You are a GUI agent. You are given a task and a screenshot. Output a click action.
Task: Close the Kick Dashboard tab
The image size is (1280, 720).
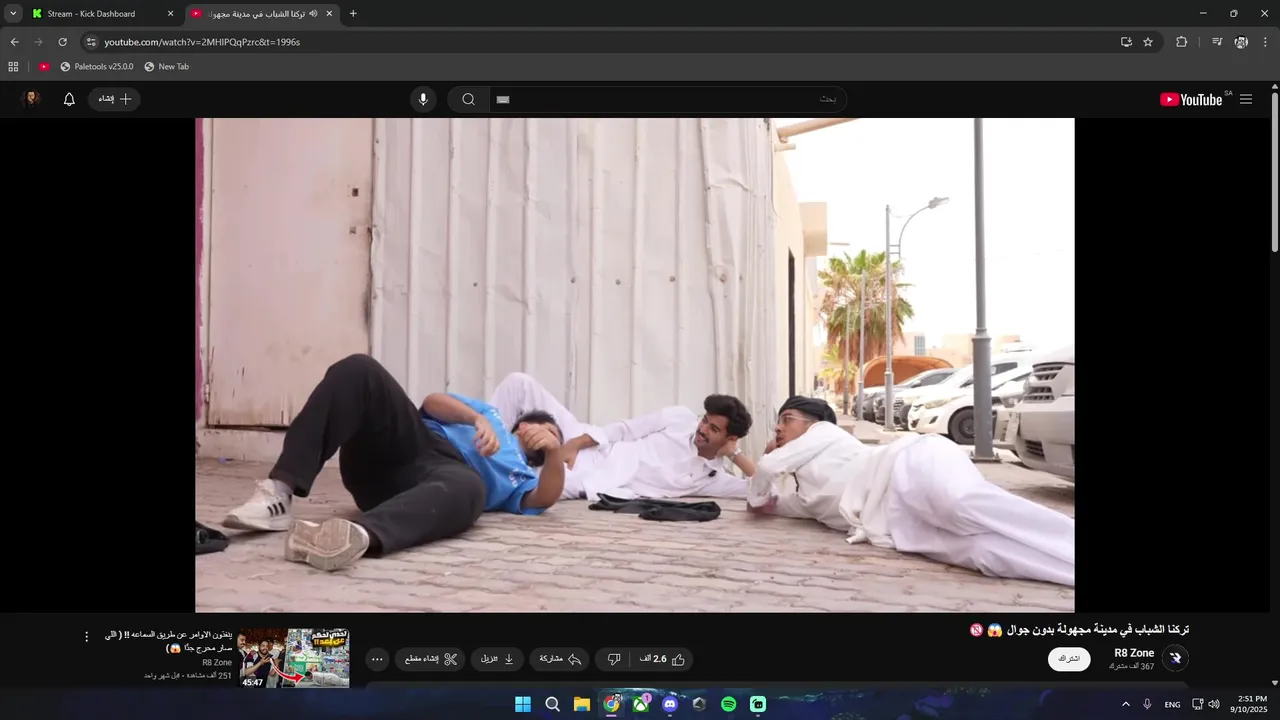coord(170,14)
